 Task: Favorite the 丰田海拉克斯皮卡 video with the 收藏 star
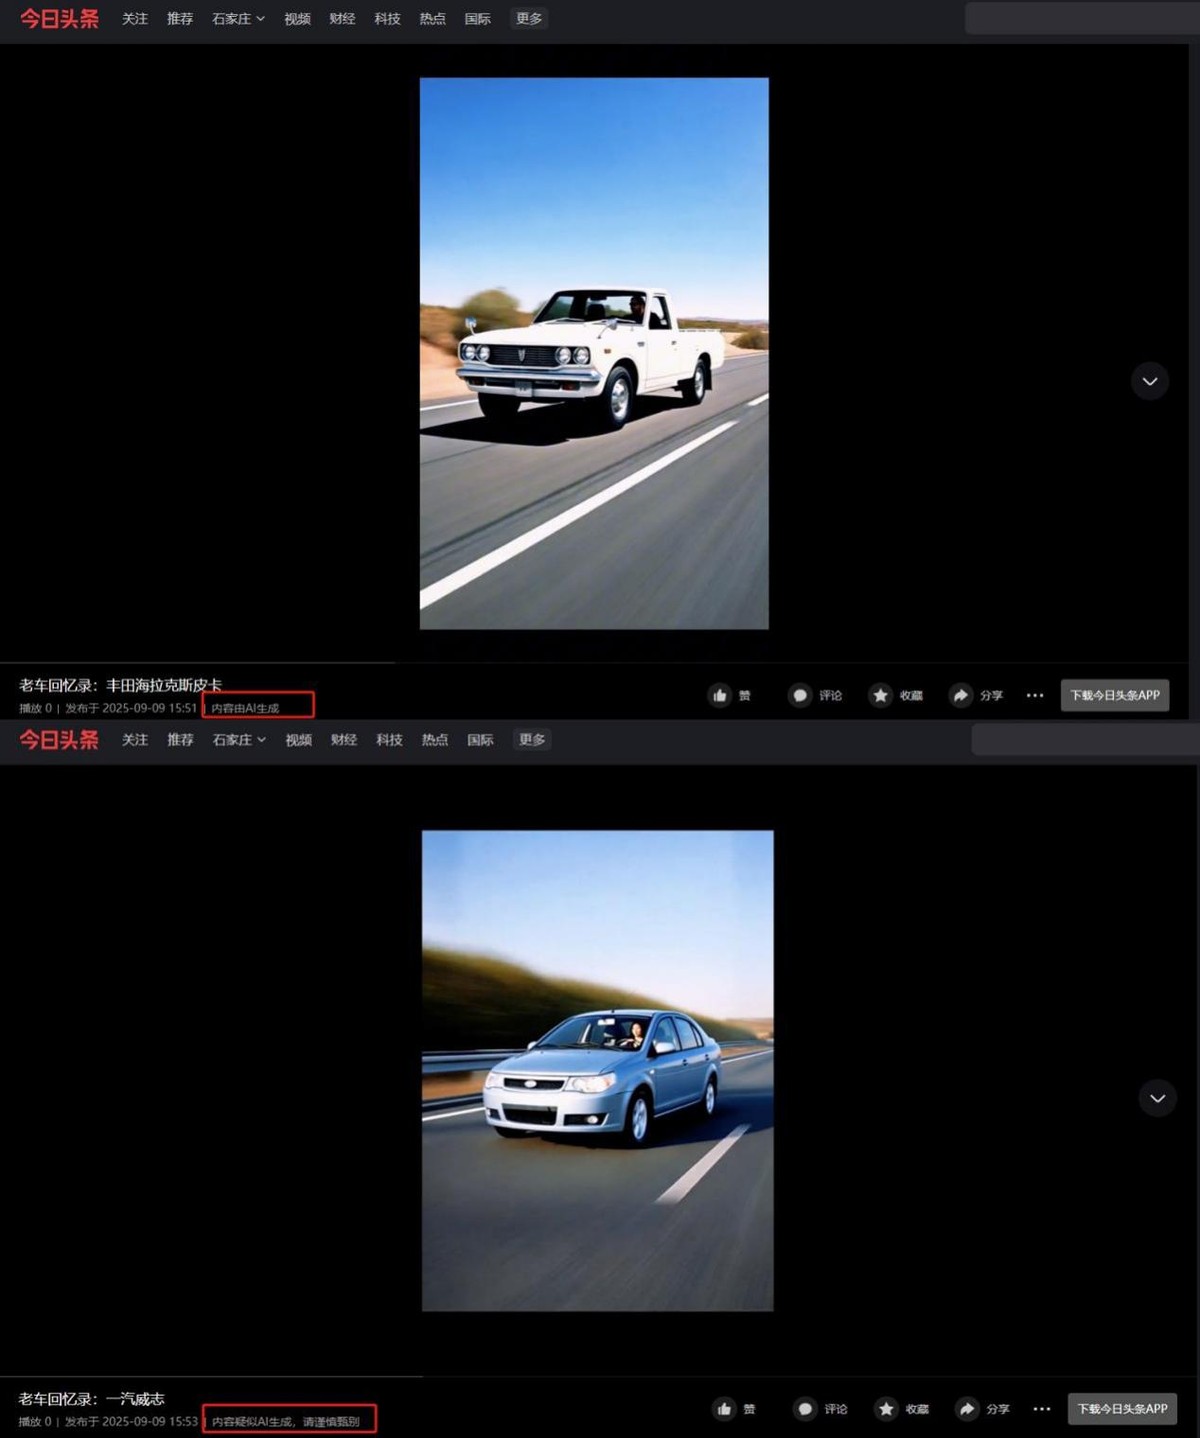pyautogui.click(x=880, y=695)
